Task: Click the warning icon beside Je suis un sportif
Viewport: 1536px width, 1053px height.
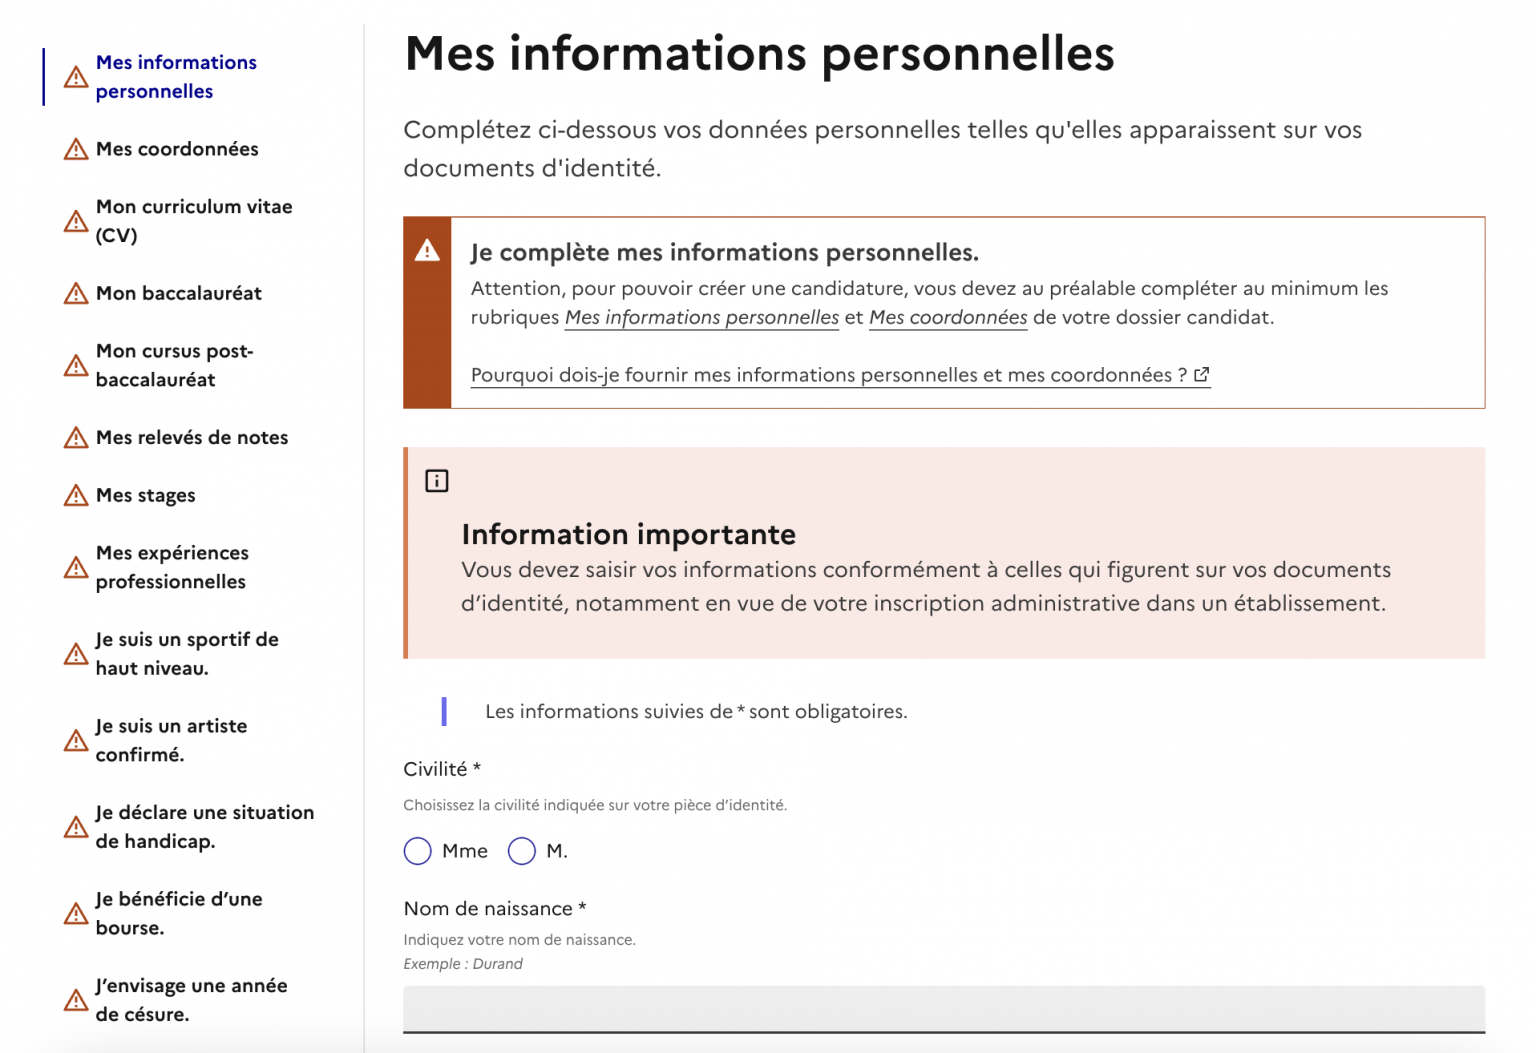Action: [75, 653]
